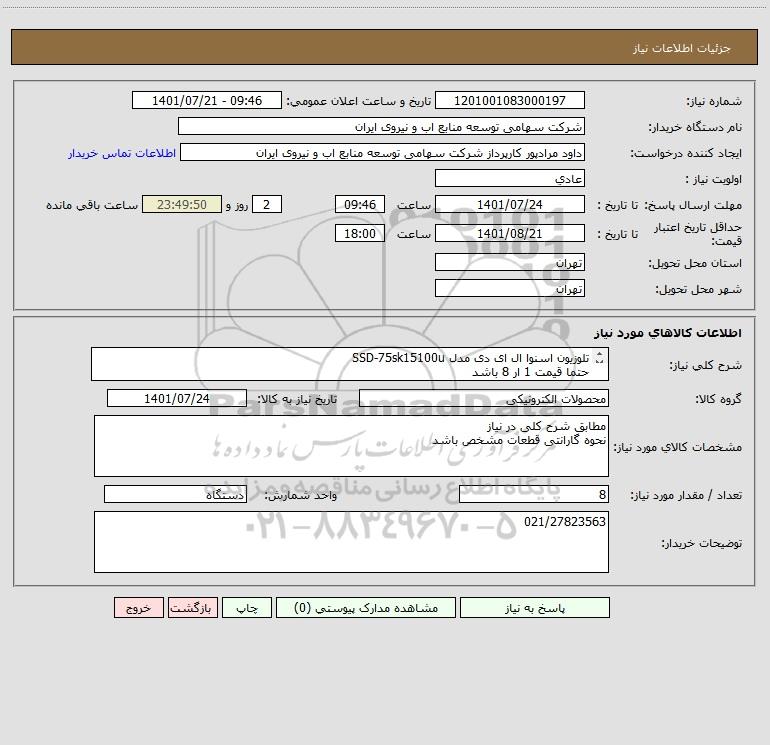
Task: Click the توضیحات خریدار text area
Action: (x=351, y=542)
